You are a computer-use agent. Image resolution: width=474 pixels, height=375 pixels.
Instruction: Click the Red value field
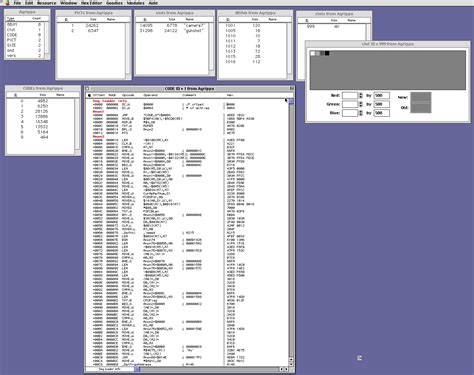point(350,96)
